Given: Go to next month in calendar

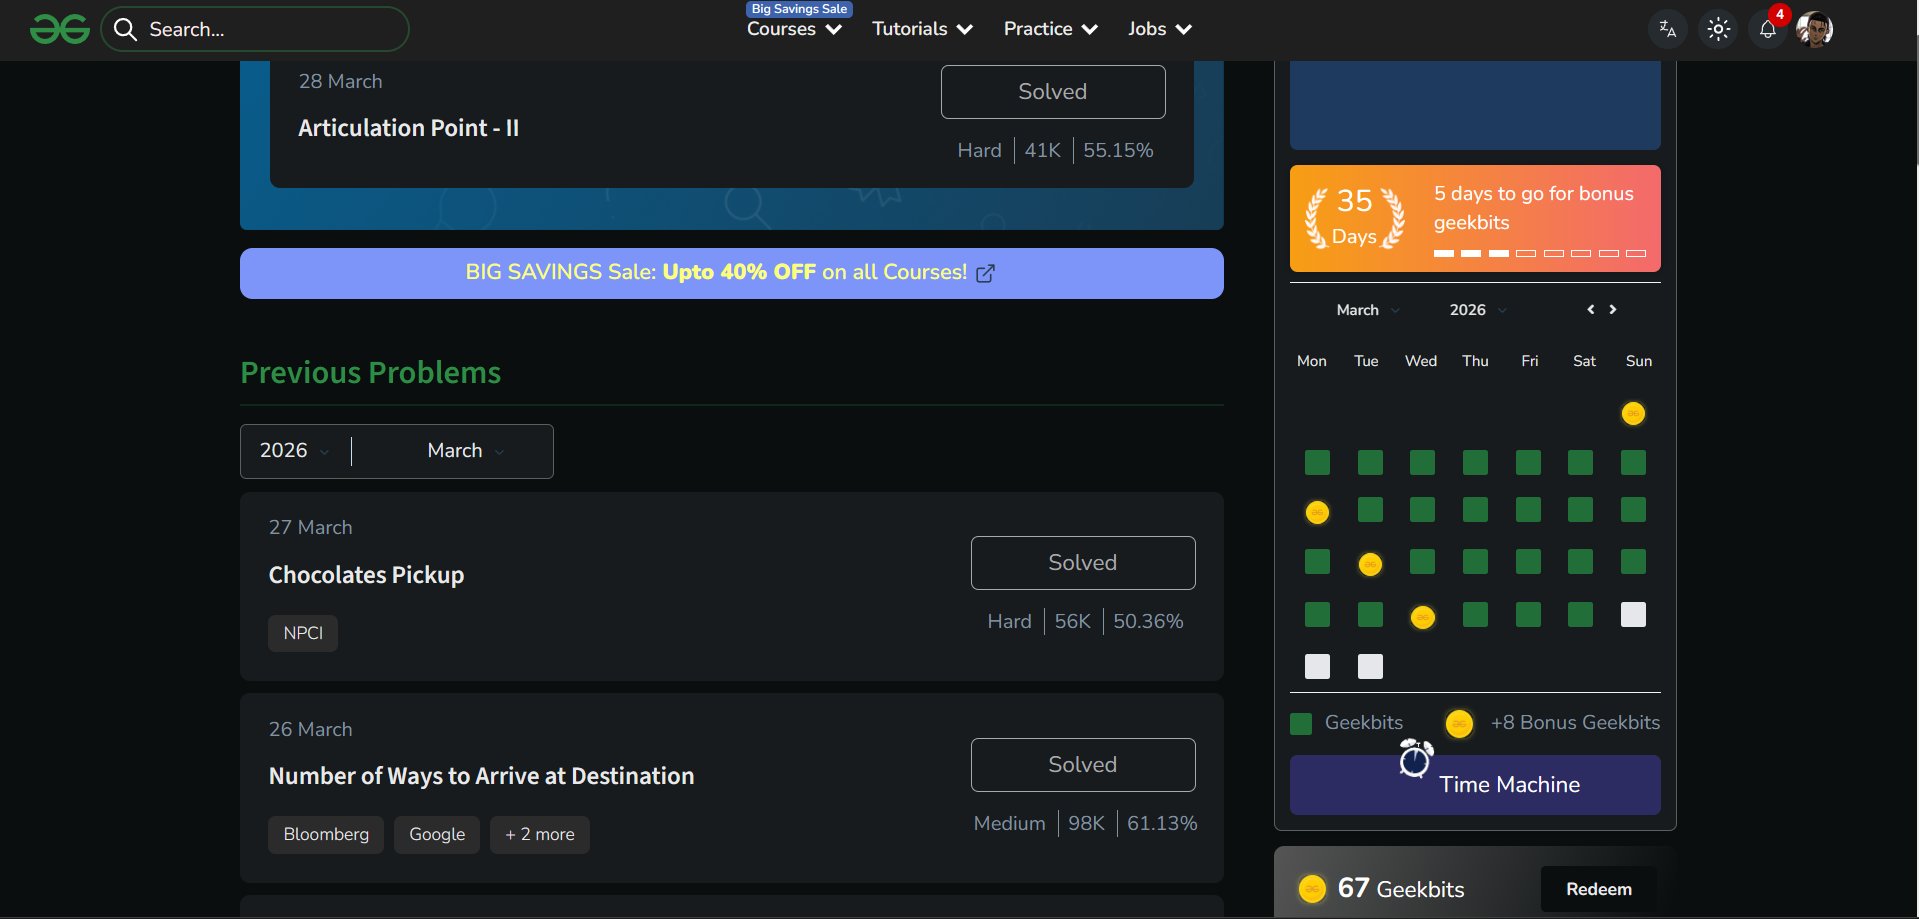Looking at the screenshot, I should [x=1613, y=310].
